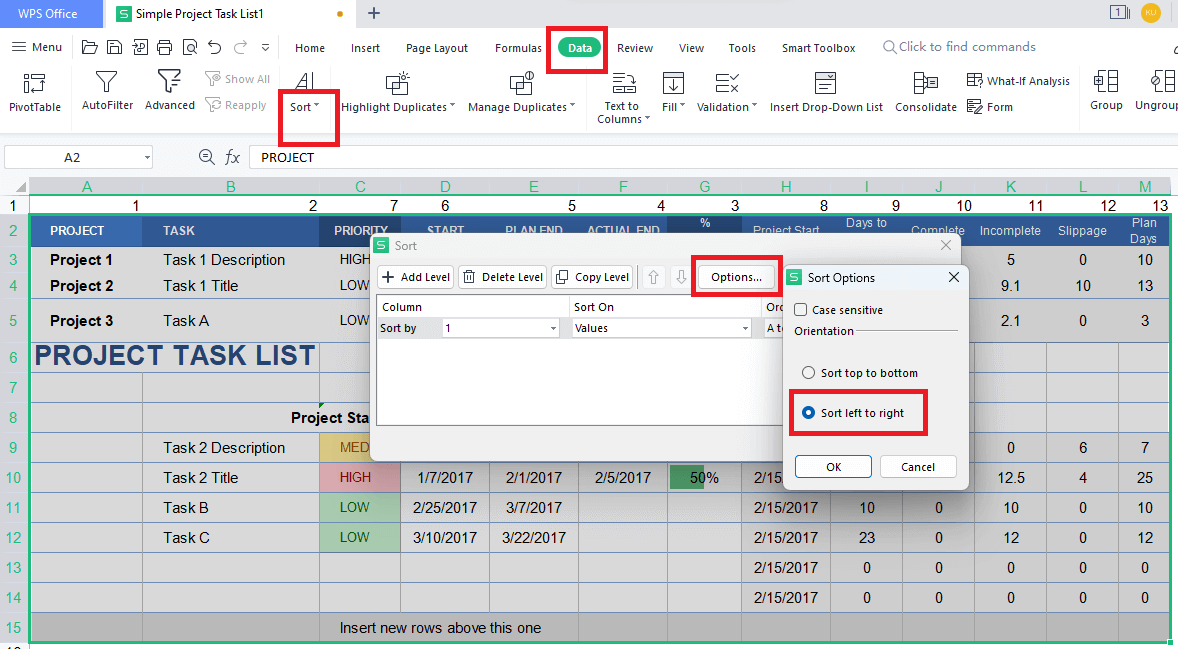Click the Name Box showing A2
Screen dimensions: 1178x649
72,158
